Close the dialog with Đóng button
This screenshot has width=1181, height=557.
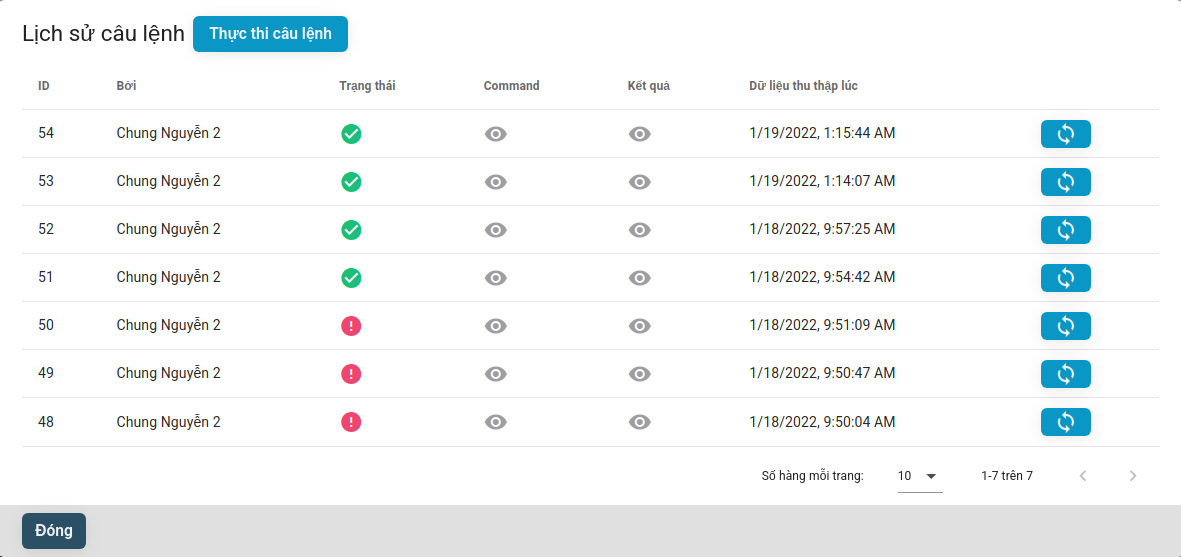pos(54,531)
